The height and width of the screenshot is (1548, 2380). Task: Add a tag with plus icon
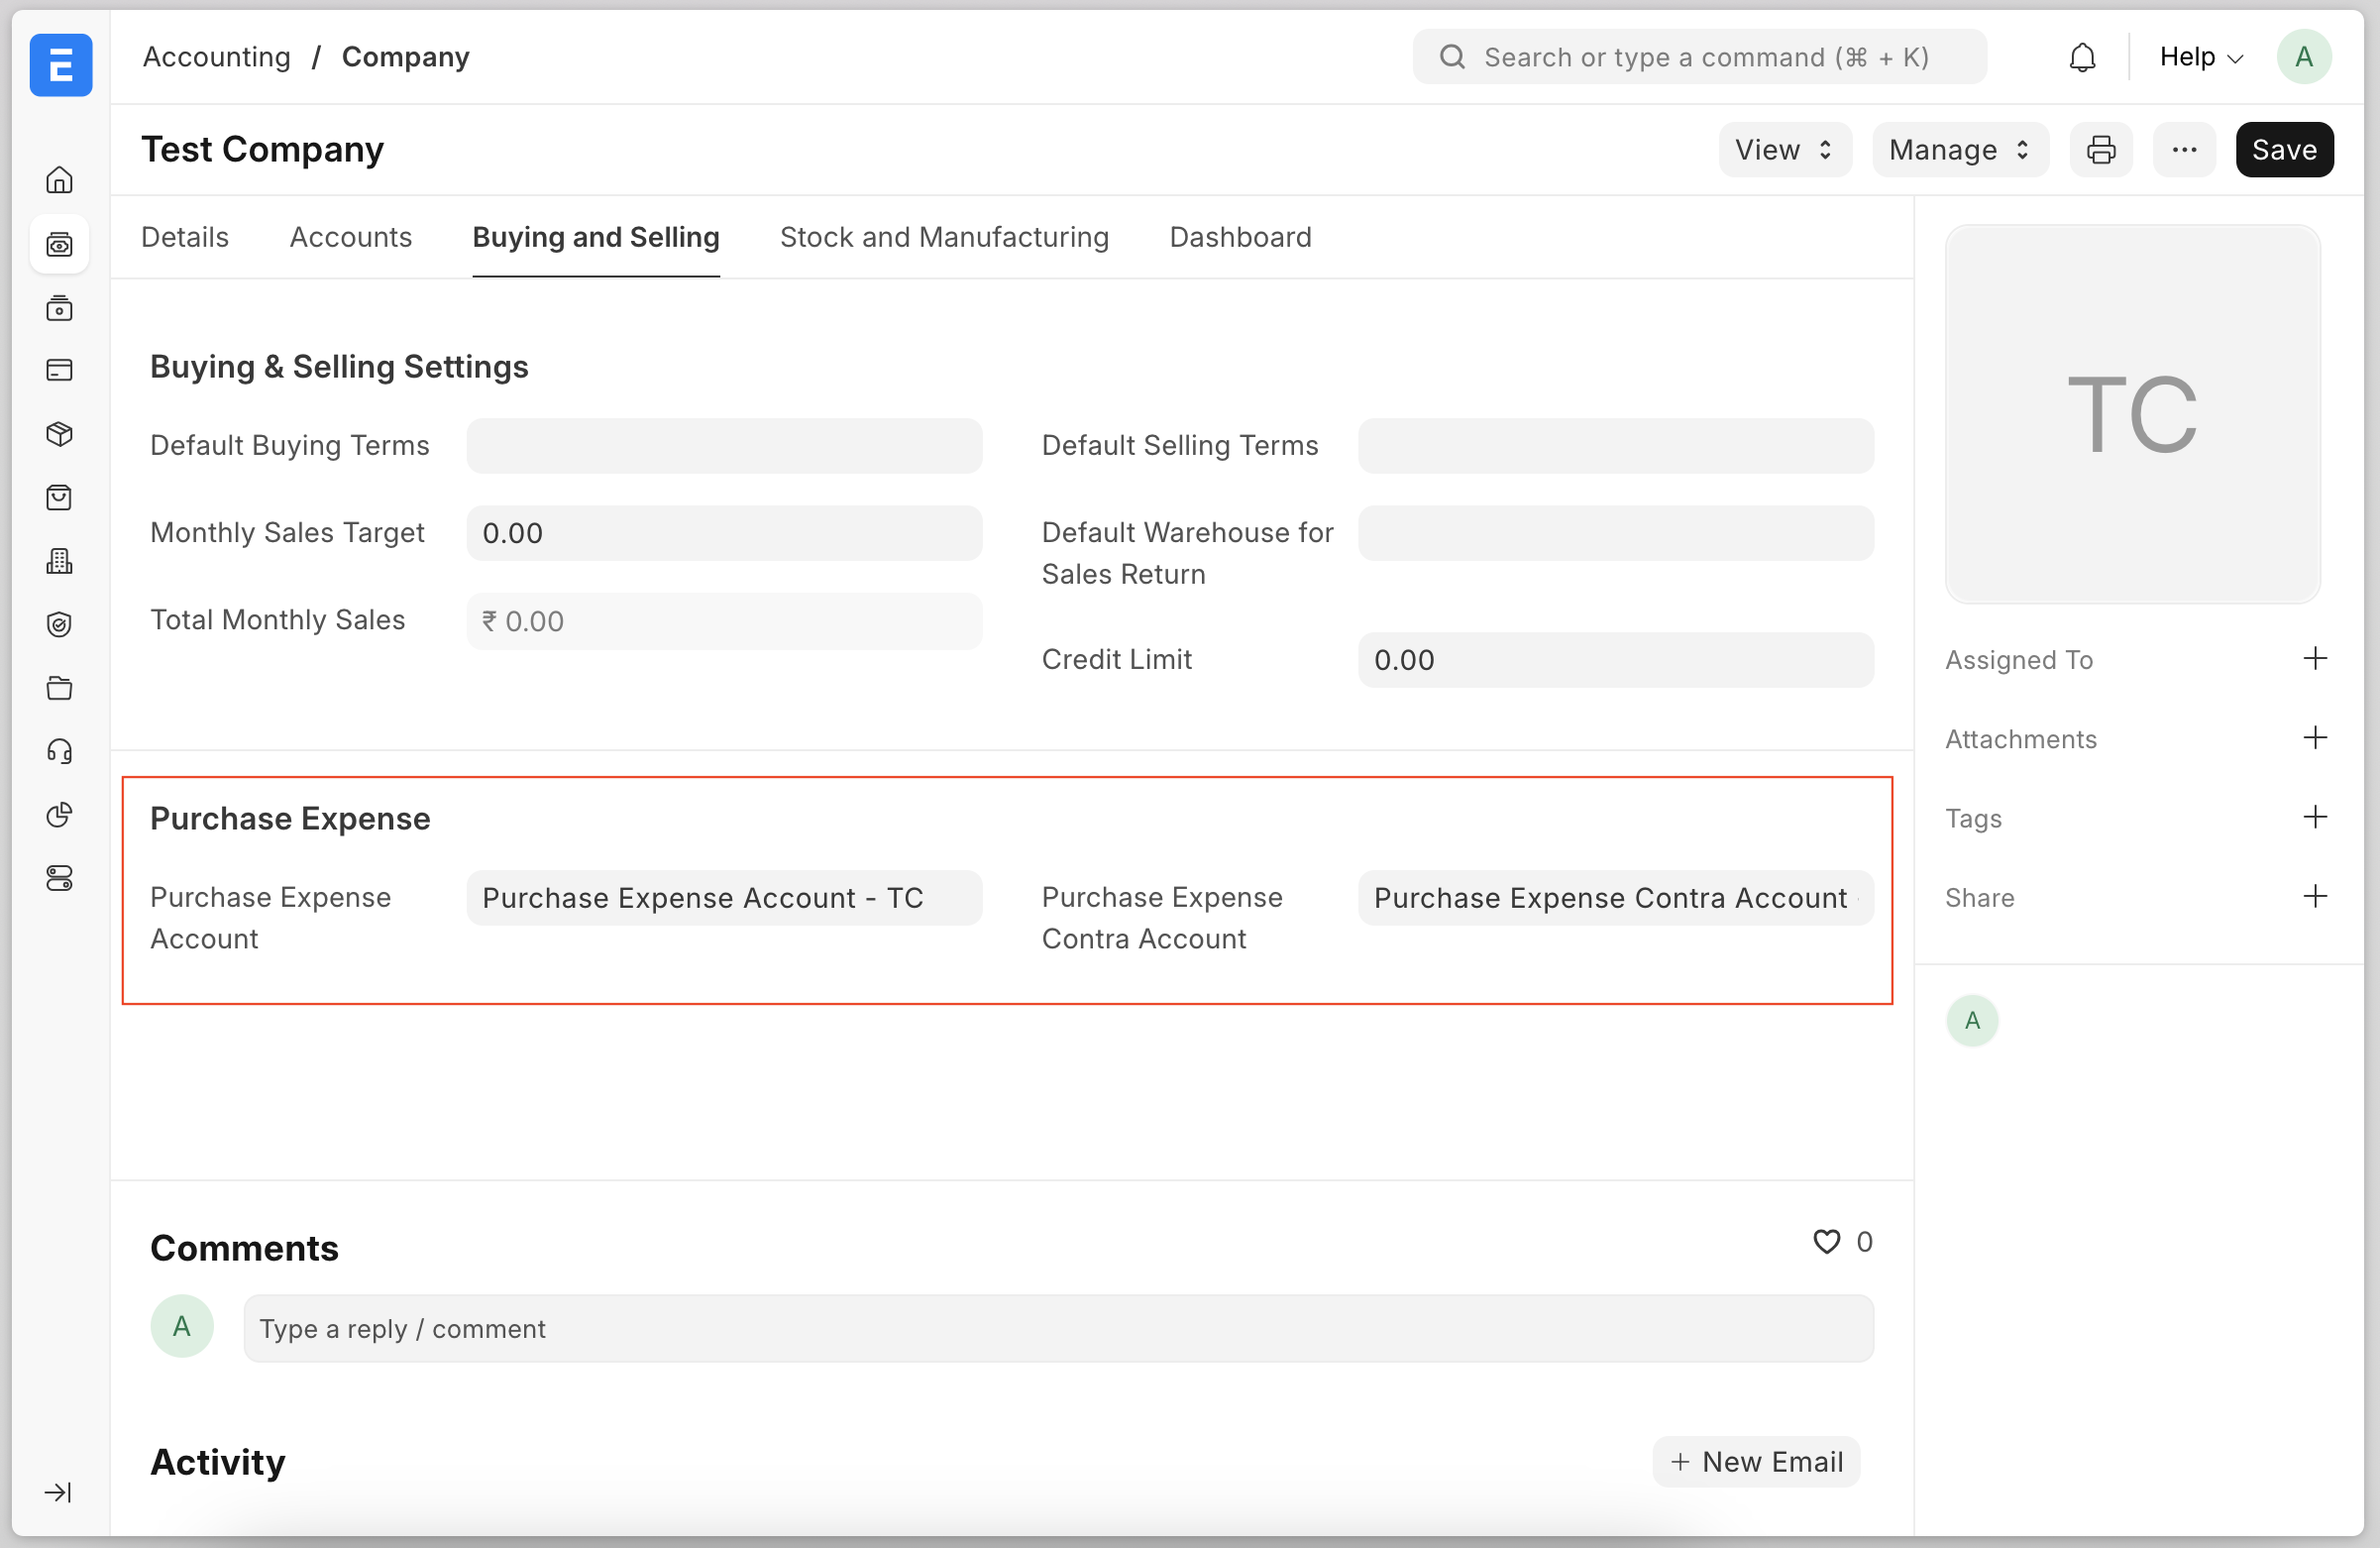2315,817
